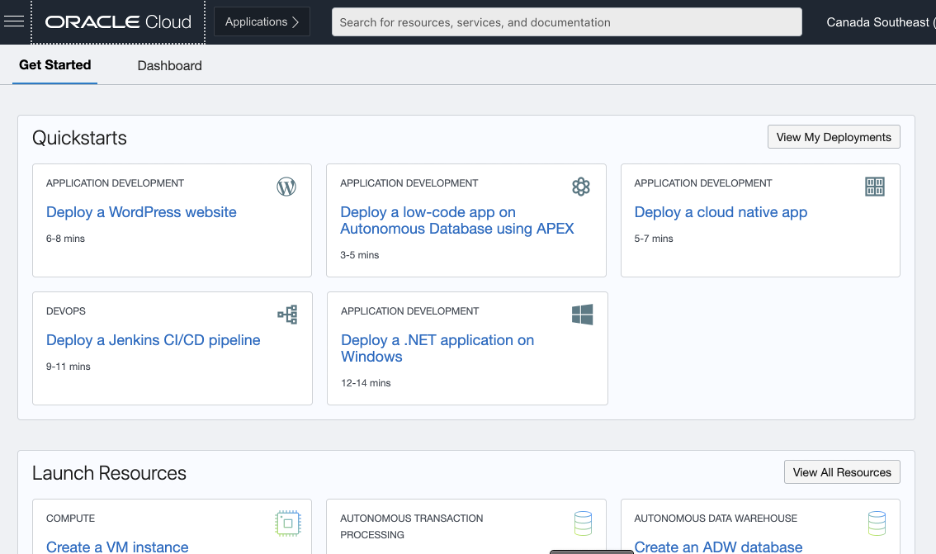Image resolution: width=936 pixels, height=554 pixels.
Task: Open Deploy a Jenkins CI/CD pipeline link
Action: tap(153, 340)
